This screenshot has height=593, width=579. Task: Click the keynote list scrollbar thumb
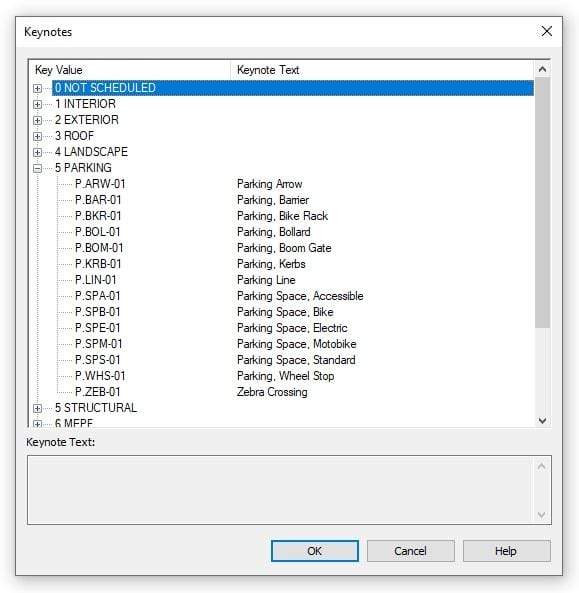(542, 203)
